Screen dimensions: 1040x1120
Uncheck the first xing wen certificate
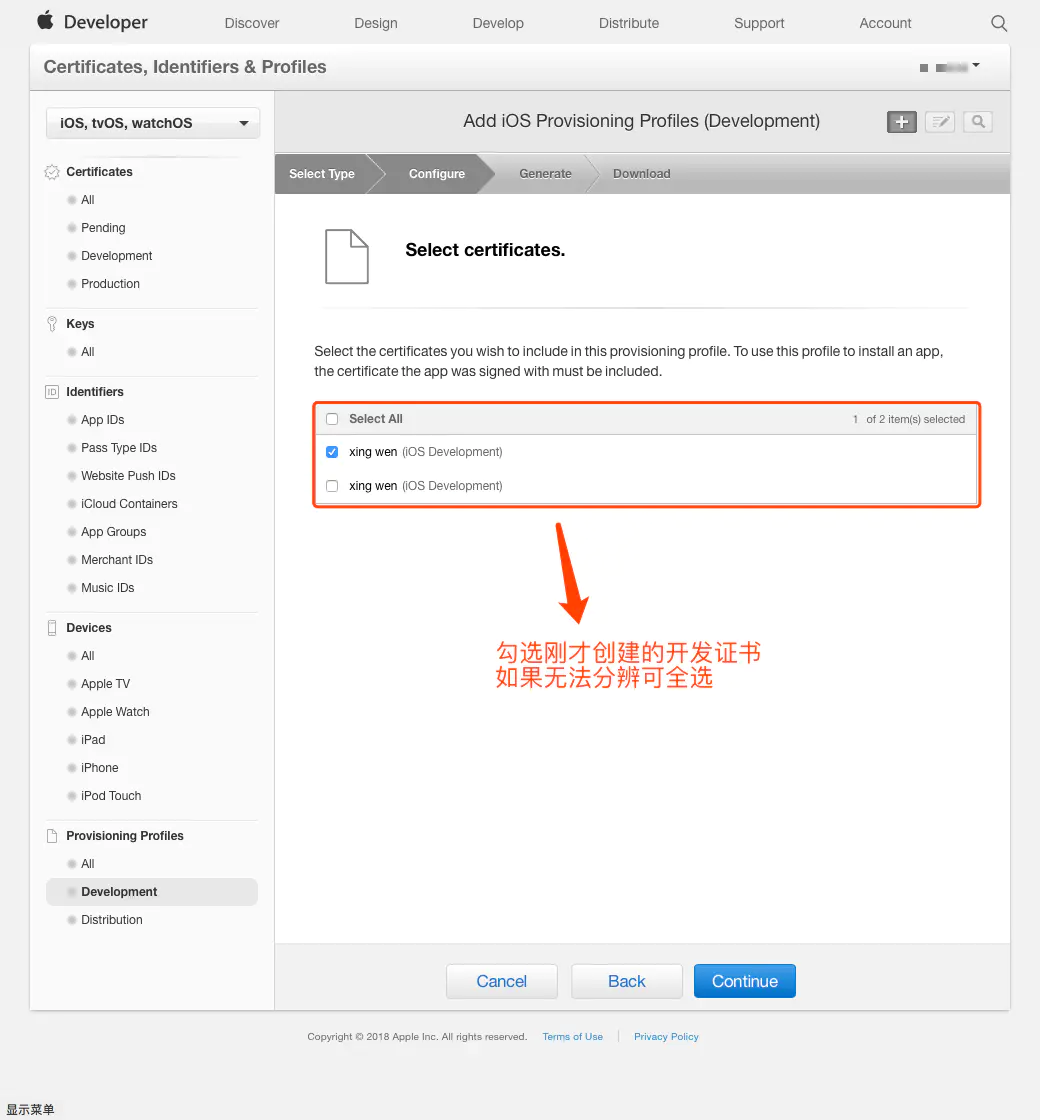(x=332, y=452)
